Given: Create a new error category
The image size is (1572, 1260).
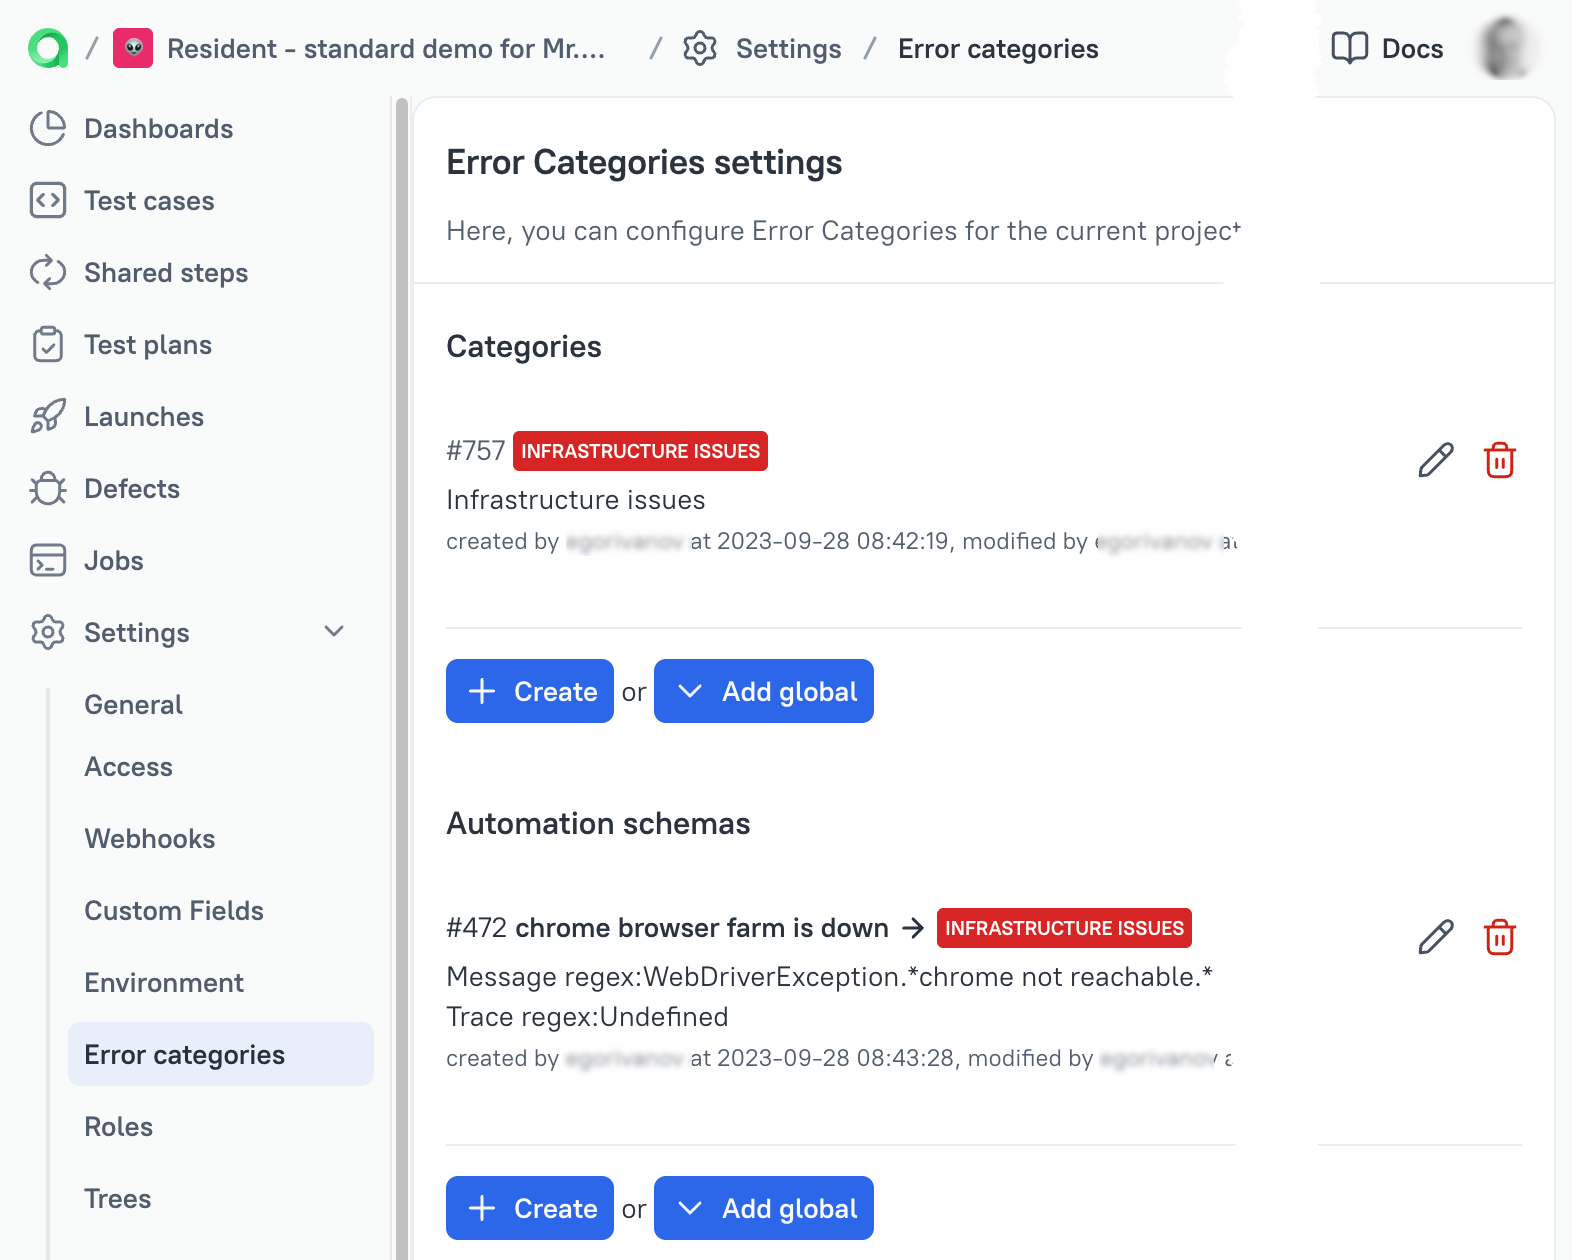Looking at the screenshot, I should (x=530, y=691).
